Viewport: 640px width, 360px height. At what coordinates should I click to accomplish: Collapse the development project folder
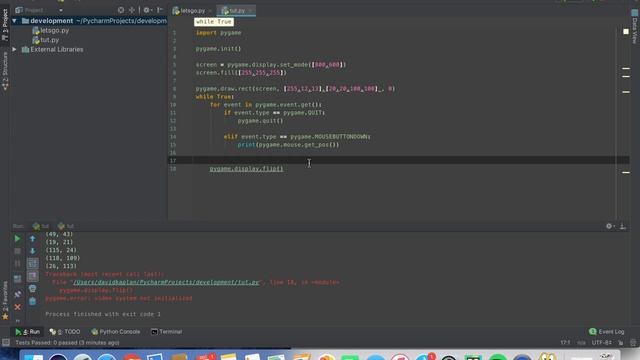click(15, 21)
